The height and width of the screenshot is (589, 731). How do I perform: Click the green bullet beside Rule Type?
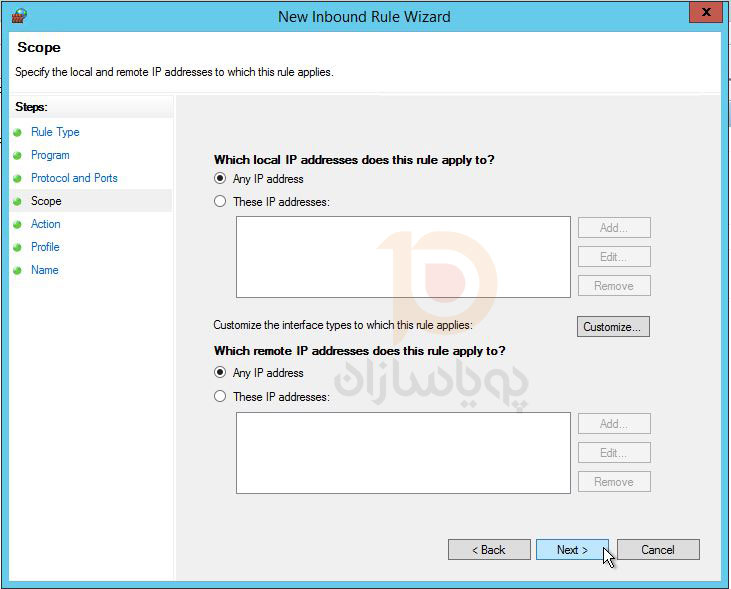tap(18, 132)
